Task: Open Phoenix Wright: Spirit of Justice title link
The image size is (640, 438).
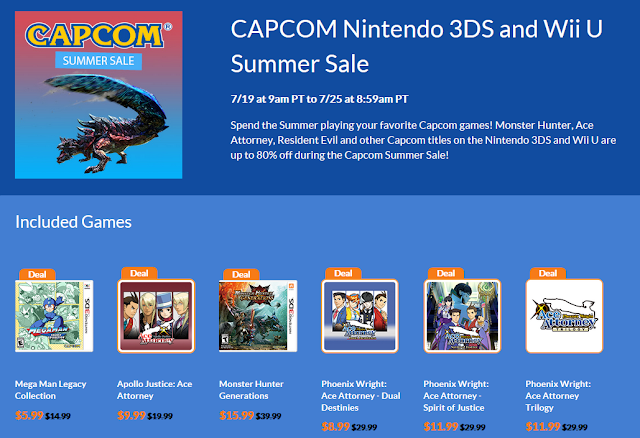Action: tap(456, 396)
